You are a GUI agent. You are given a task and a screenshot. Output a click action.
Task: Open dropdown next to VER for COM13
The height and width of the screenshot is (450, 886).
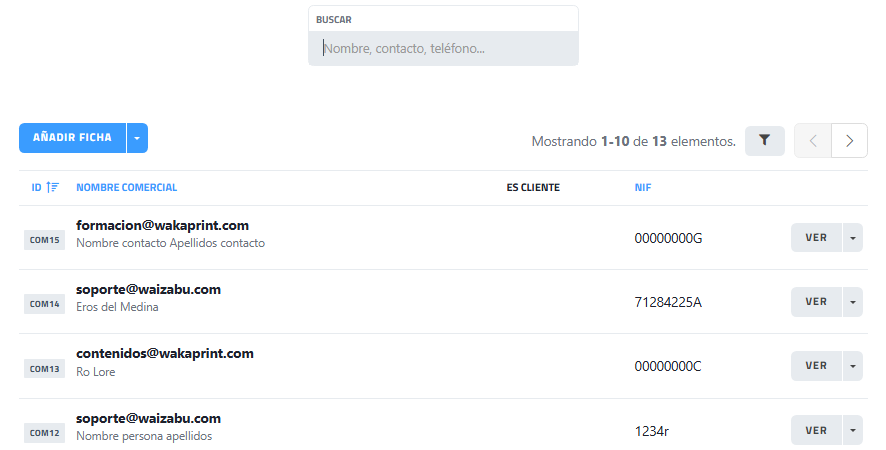[852, 366]
